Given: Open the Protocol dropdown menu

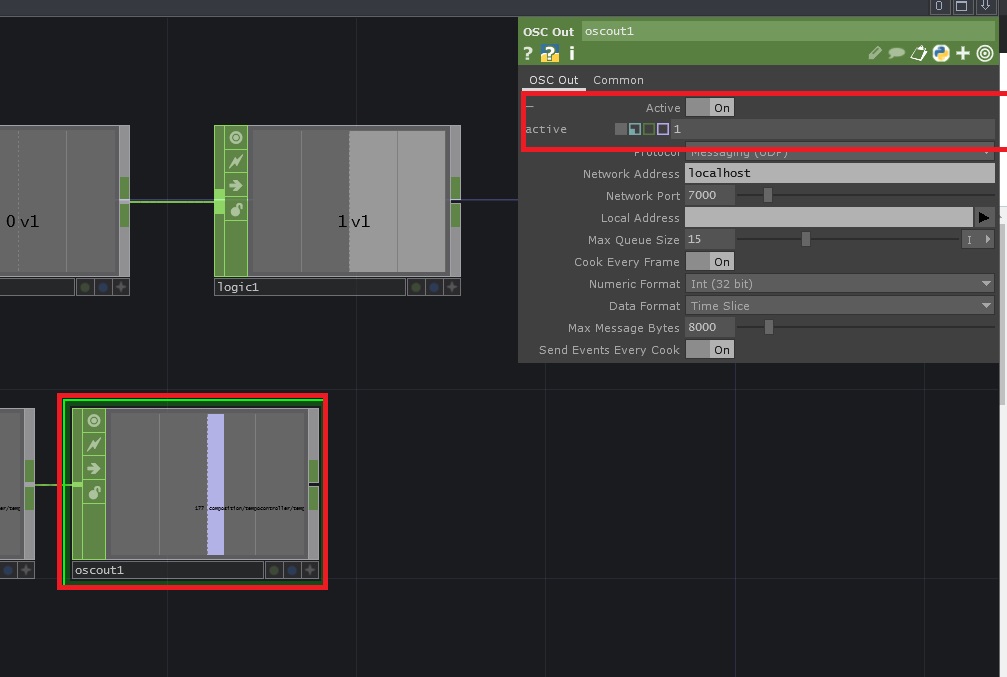Looking at the screenshot, I should 840,152.
